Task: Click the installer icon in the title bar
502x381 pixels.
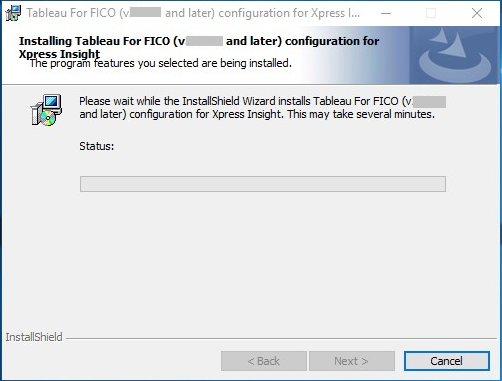Action: 13,13
